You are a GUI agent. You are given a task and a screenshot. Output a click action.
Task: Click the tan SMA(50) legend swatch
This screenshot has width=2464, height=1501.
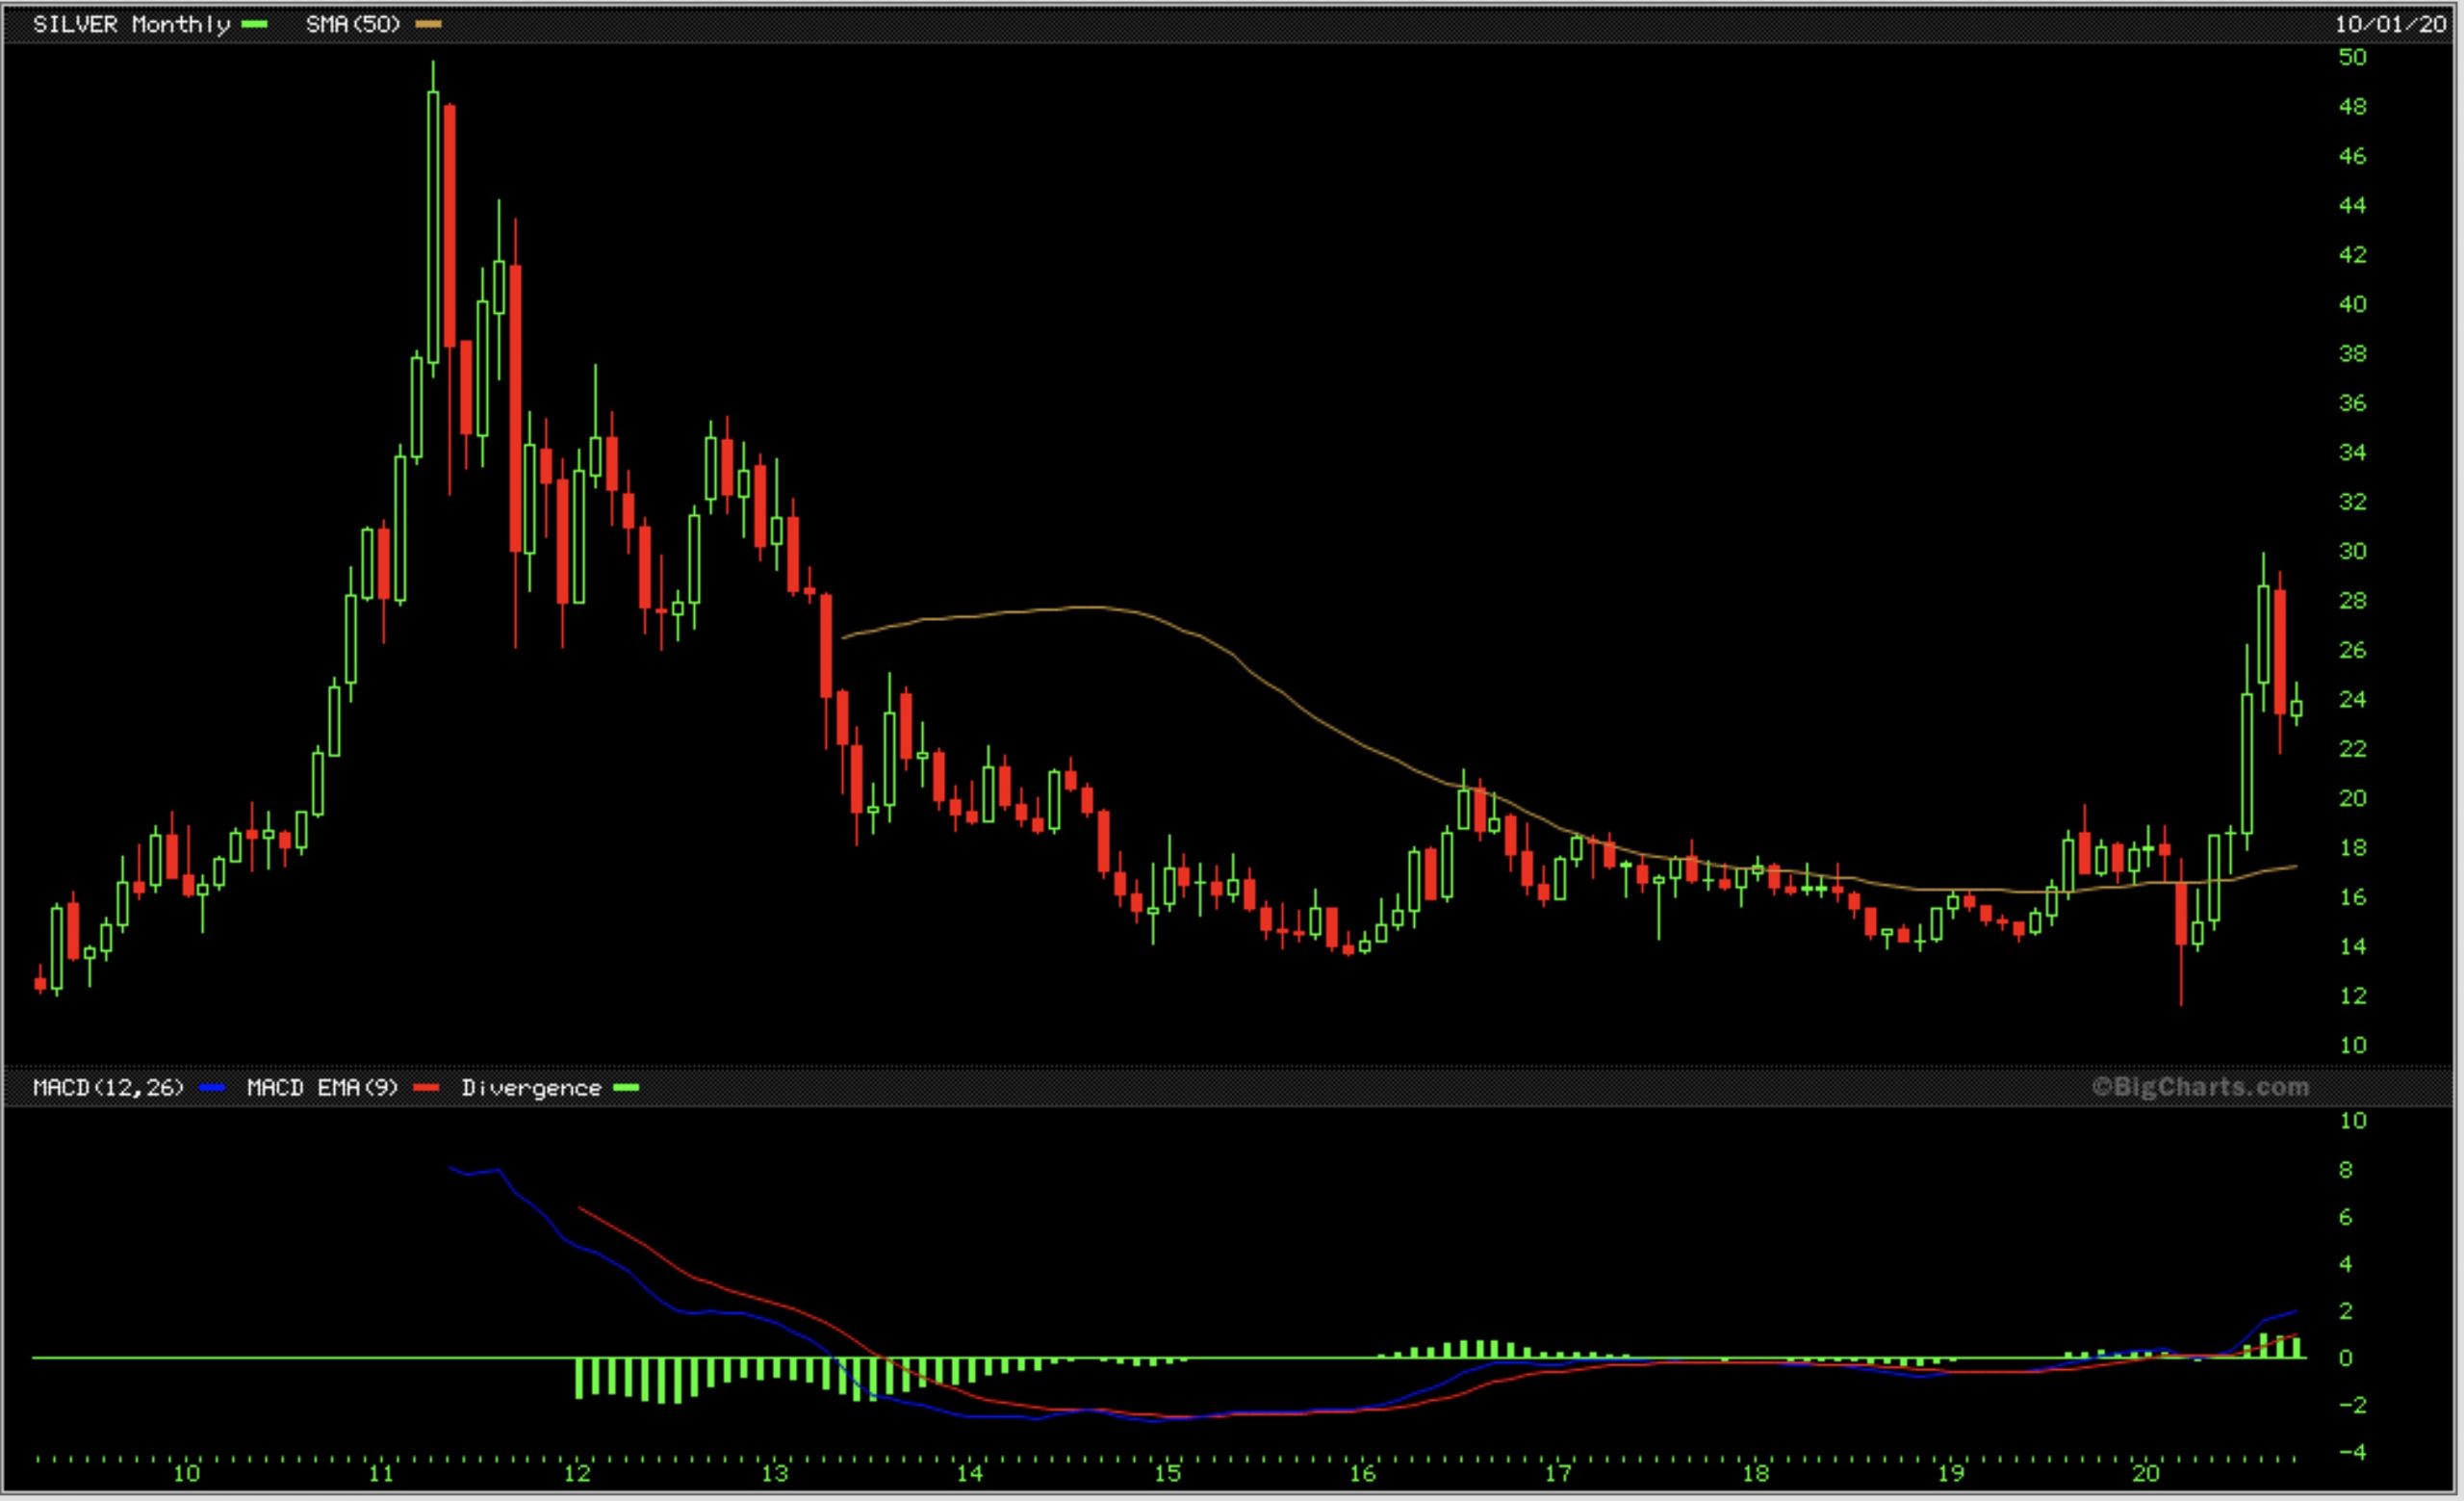point(429,25)
